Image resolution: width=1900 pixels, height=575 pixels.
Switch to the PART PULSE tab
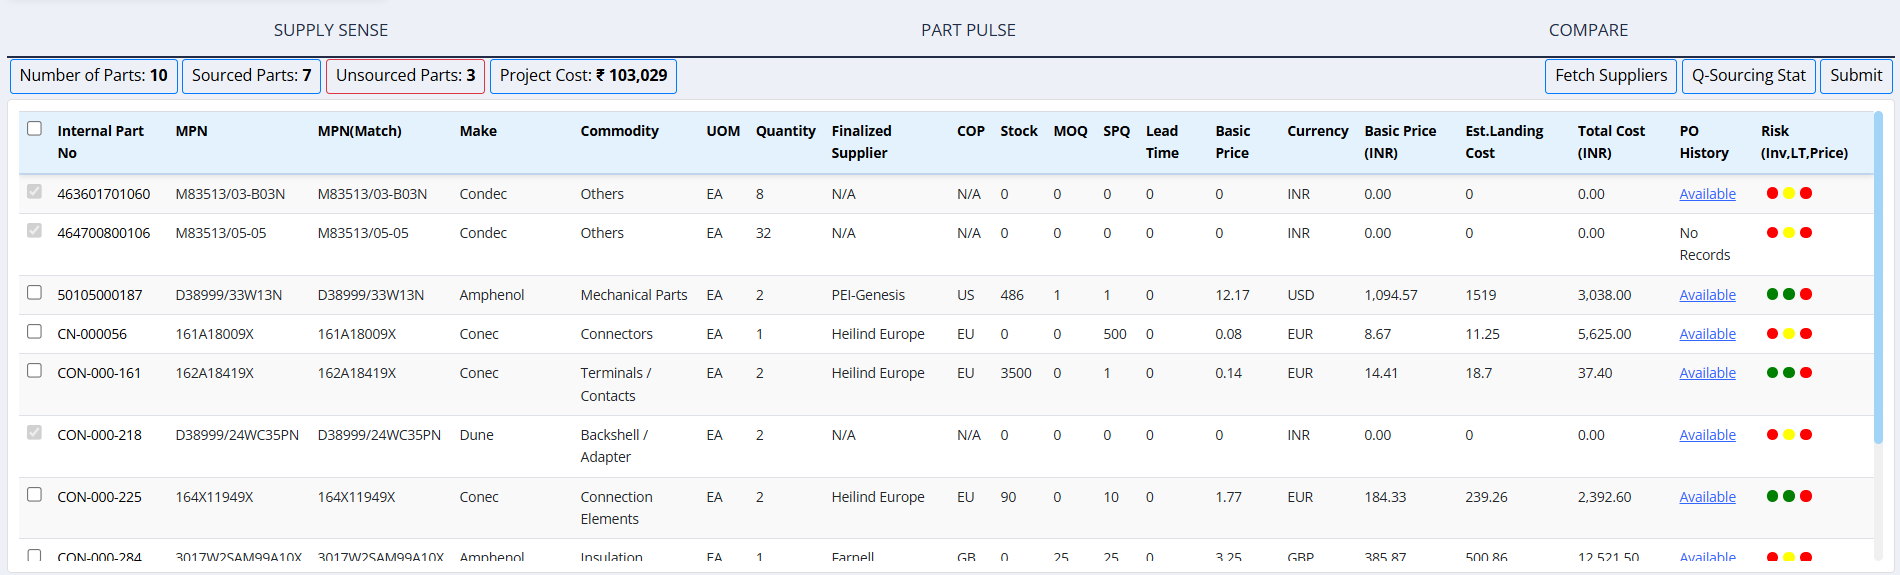click(968, 30)
